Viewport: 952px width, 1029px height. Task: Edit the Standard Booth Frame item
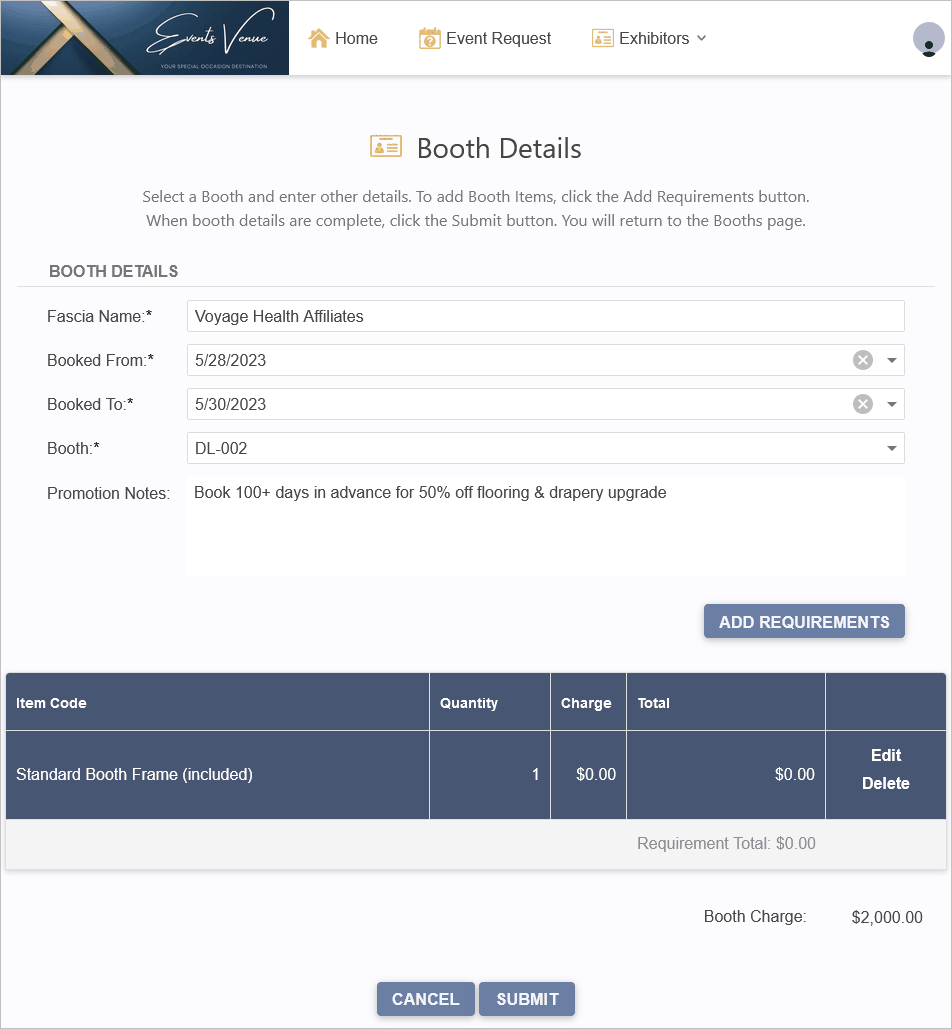click(x=886, y=755)
